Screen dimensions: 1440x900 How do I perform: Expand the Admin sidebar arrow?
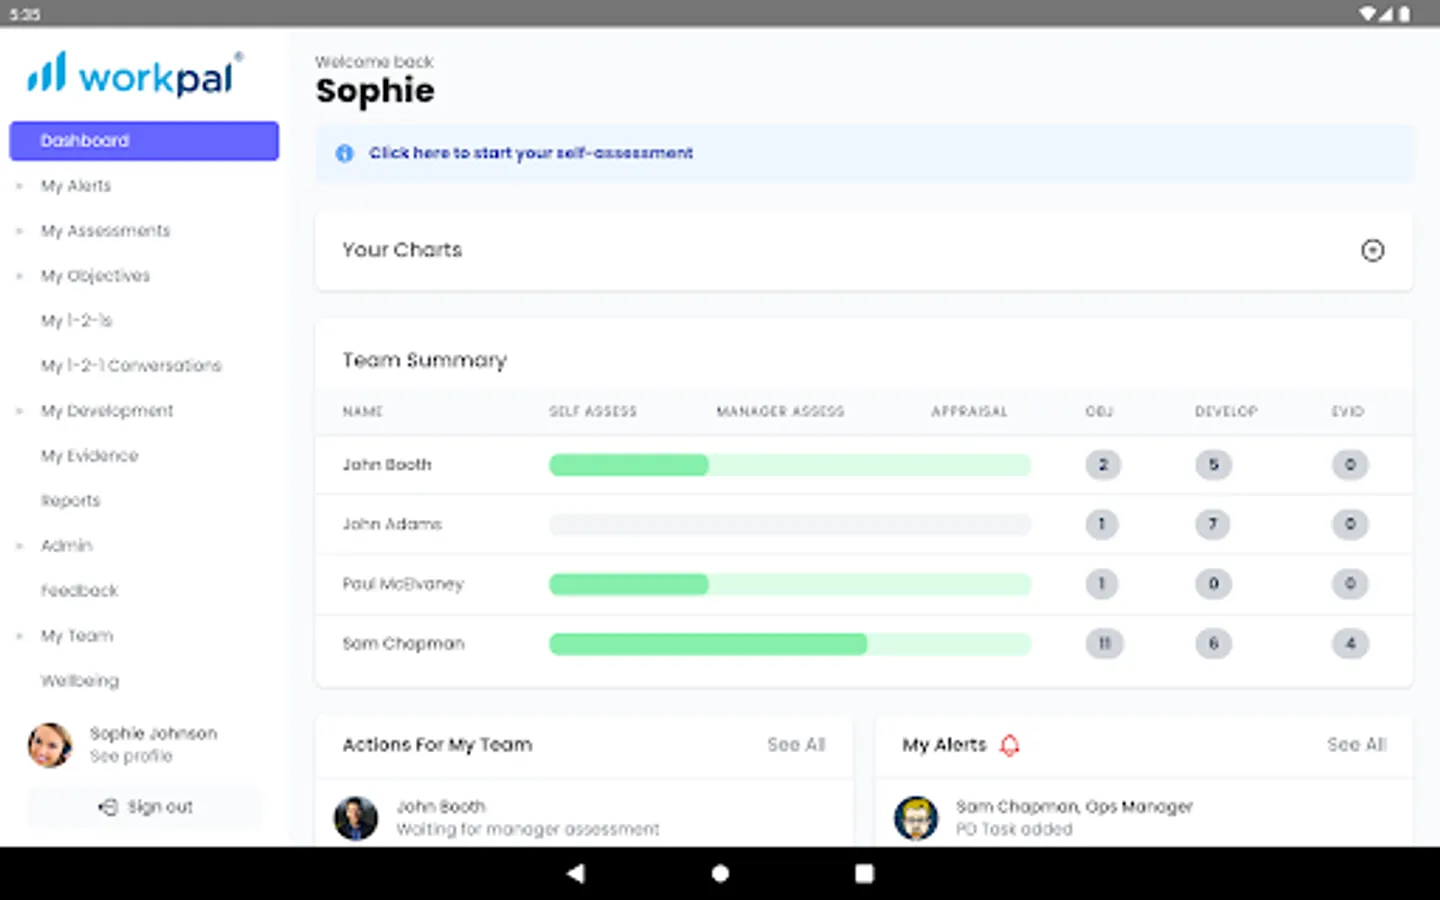point(19,546)
